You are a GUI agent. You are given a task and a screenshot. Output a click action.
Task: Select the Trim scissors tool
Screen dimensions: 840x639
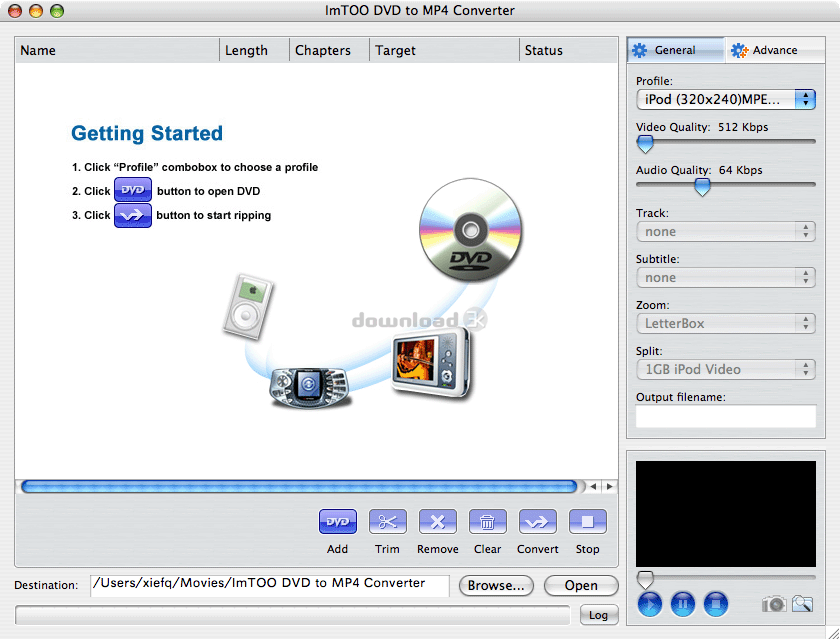[387, 521]
